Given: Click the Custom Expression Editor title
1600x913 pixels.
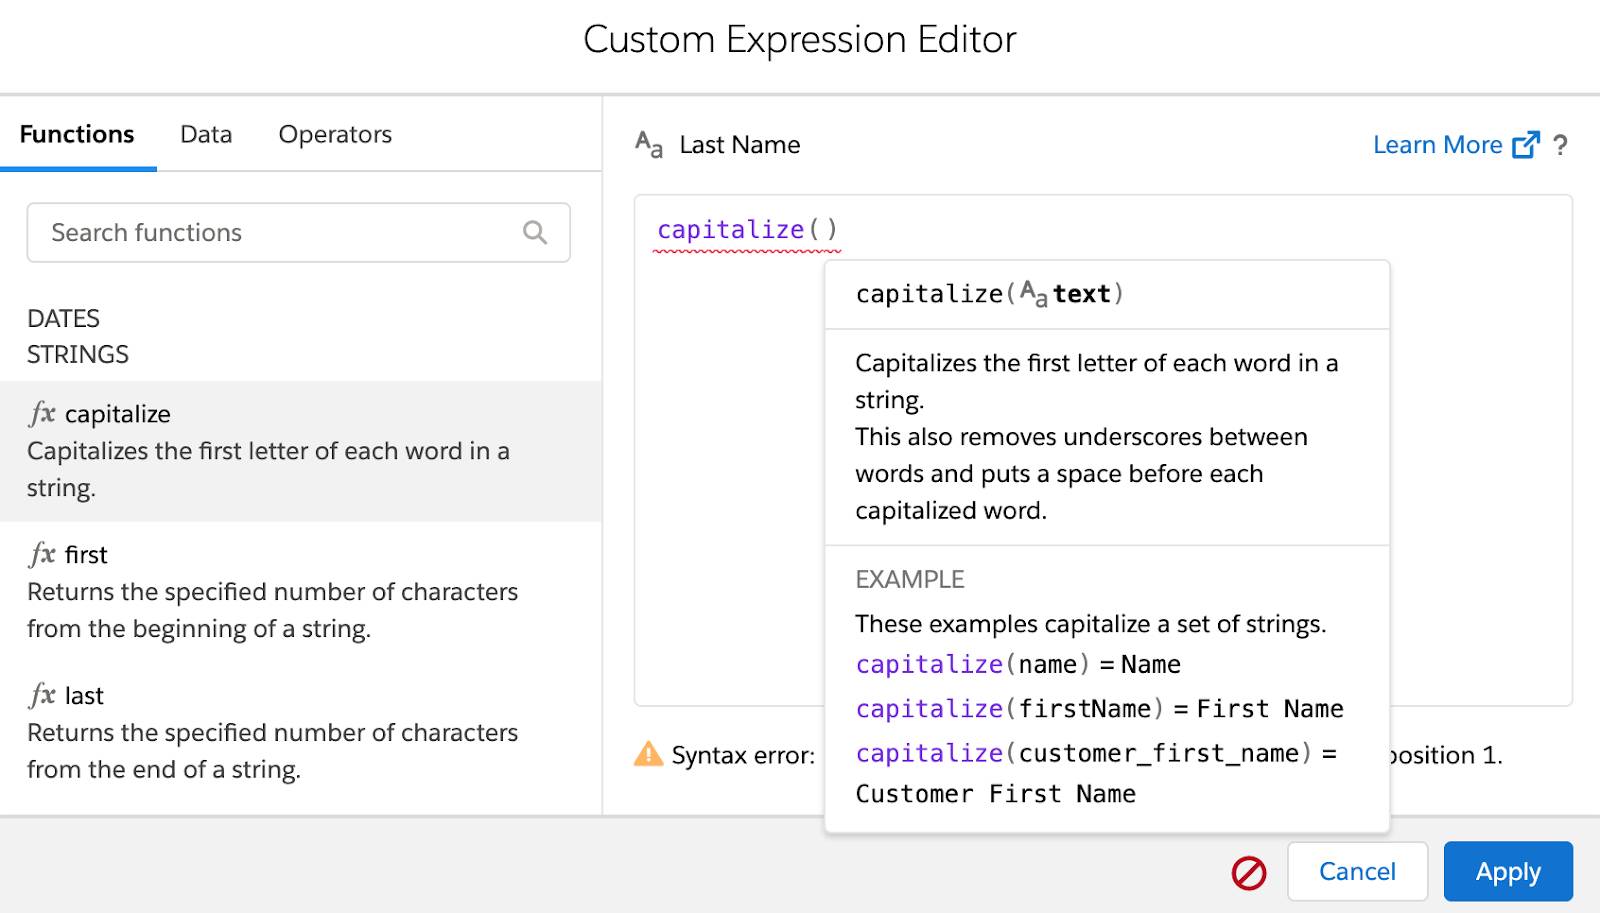Looking at the screenshot, I should pyautogui.click(x=800, y=40).
